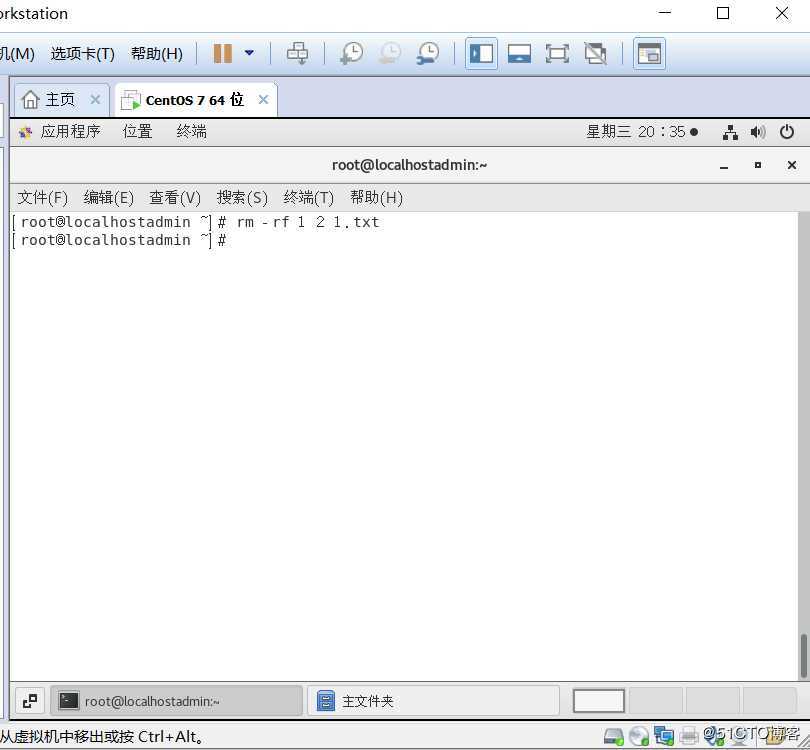Screen dimensions: 810x750
Task: Click the terminal vertical scrollbar thumb
Action: 804,656
